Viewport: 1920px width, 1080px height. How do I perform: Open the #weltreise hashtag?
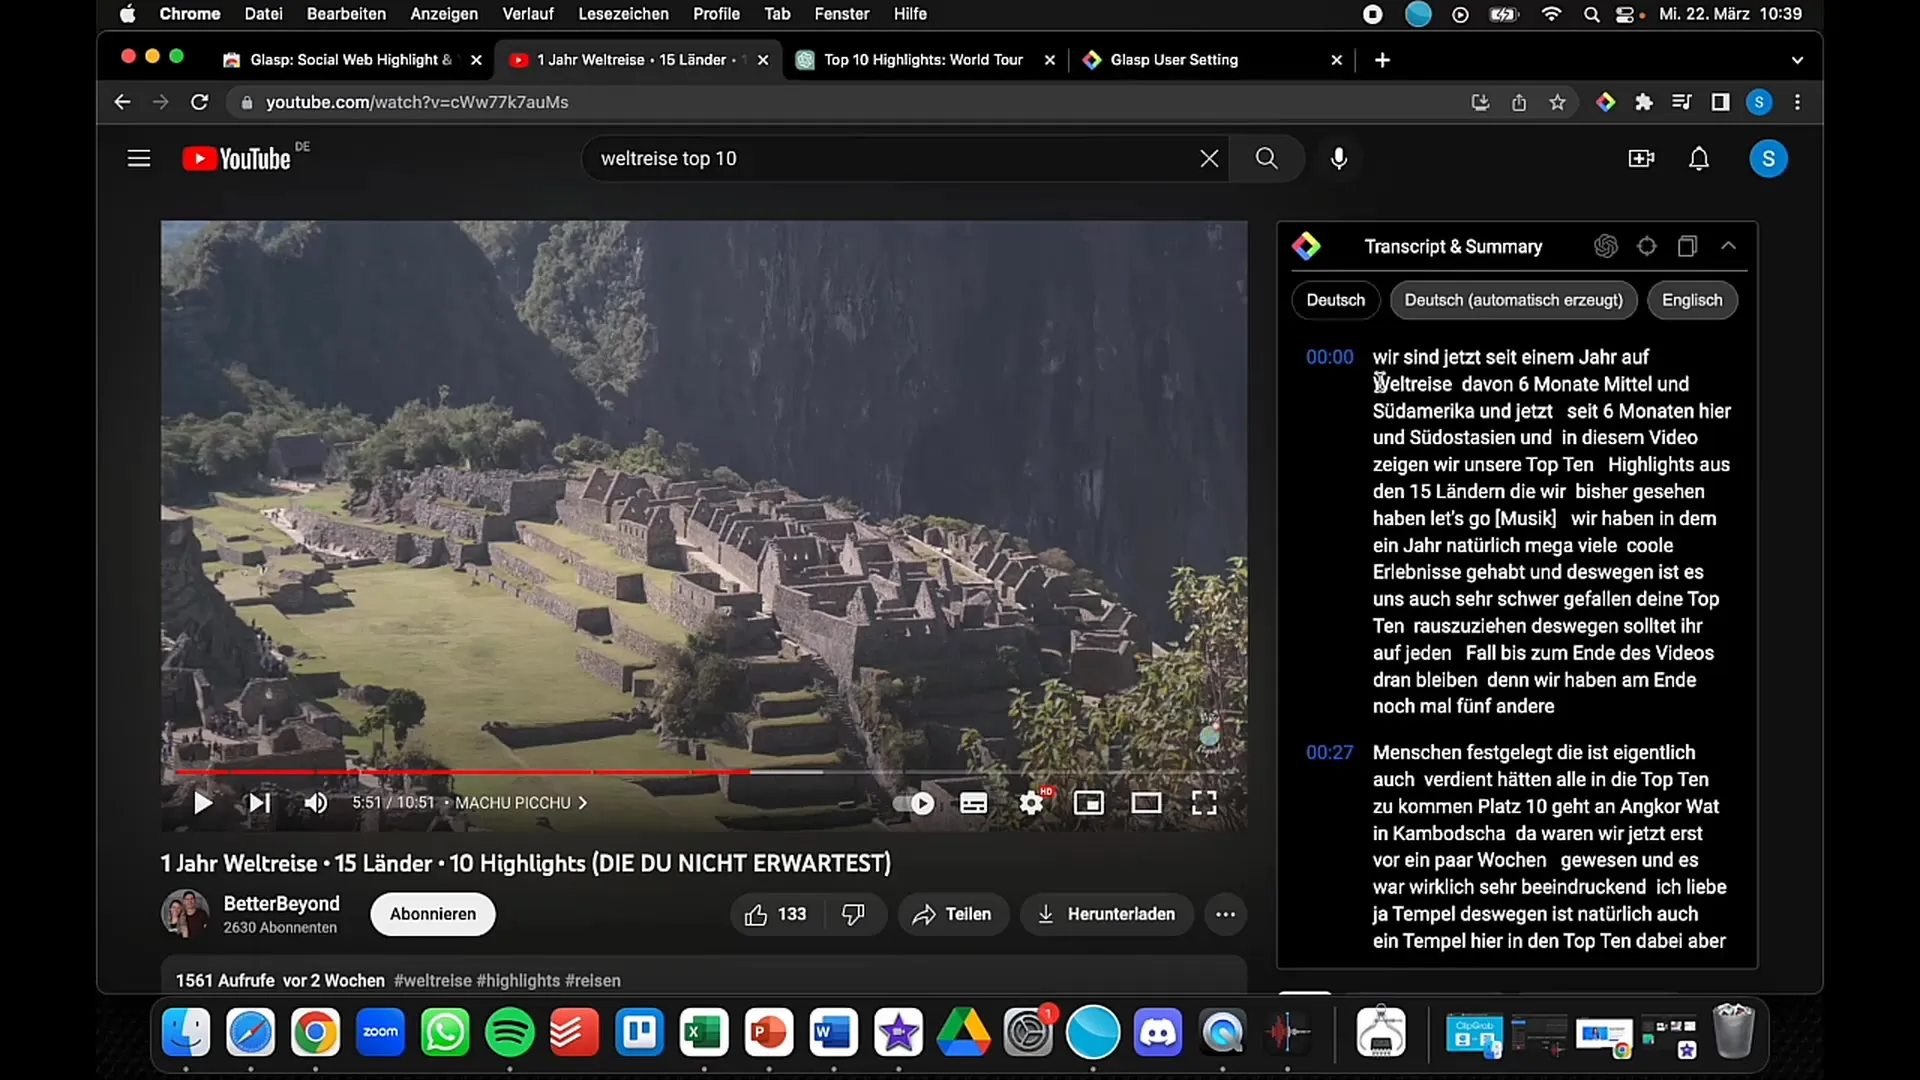(x=433, y=981)
